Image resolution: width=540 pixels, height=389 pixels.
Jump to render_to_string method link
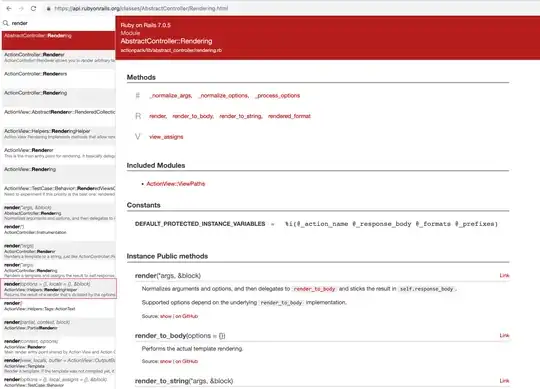coord(241,116)
